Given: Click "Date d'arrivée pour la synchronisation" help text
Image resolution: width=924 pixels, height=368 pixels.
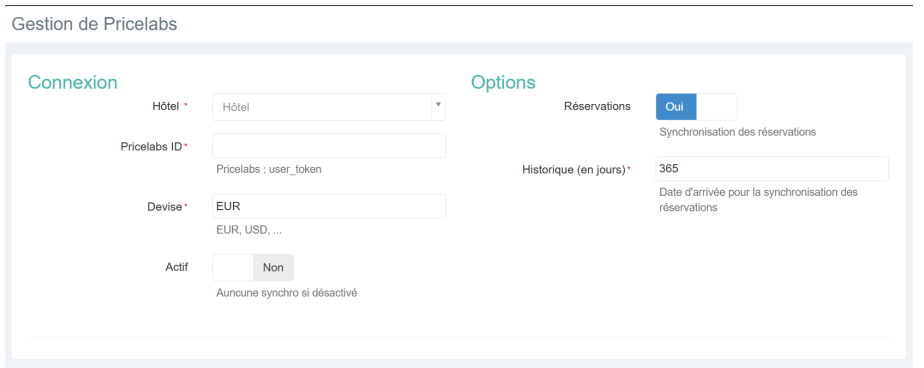Looking at the screenshot, I should (x=759, y=199).
